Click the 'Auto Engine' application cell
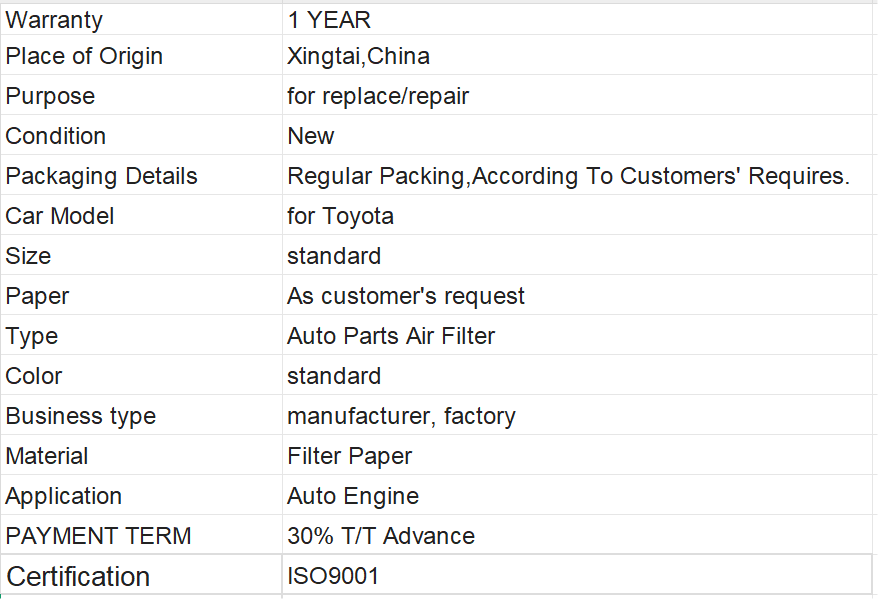This screenshot has width=878, height=599. [353, 496]
